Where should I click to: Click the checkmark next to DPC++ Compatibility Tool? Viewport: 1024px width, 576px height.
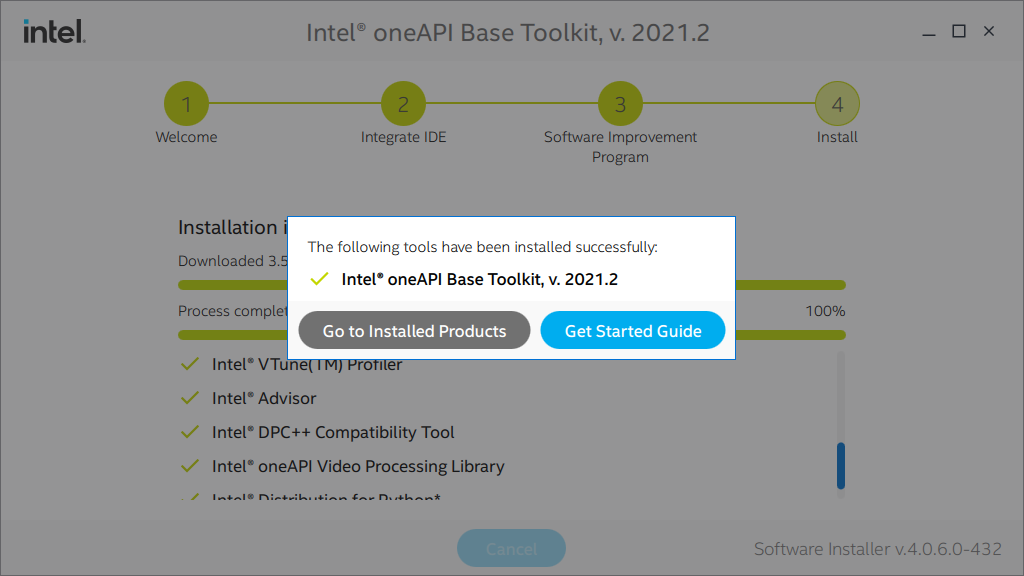click(x=189, y=432)
